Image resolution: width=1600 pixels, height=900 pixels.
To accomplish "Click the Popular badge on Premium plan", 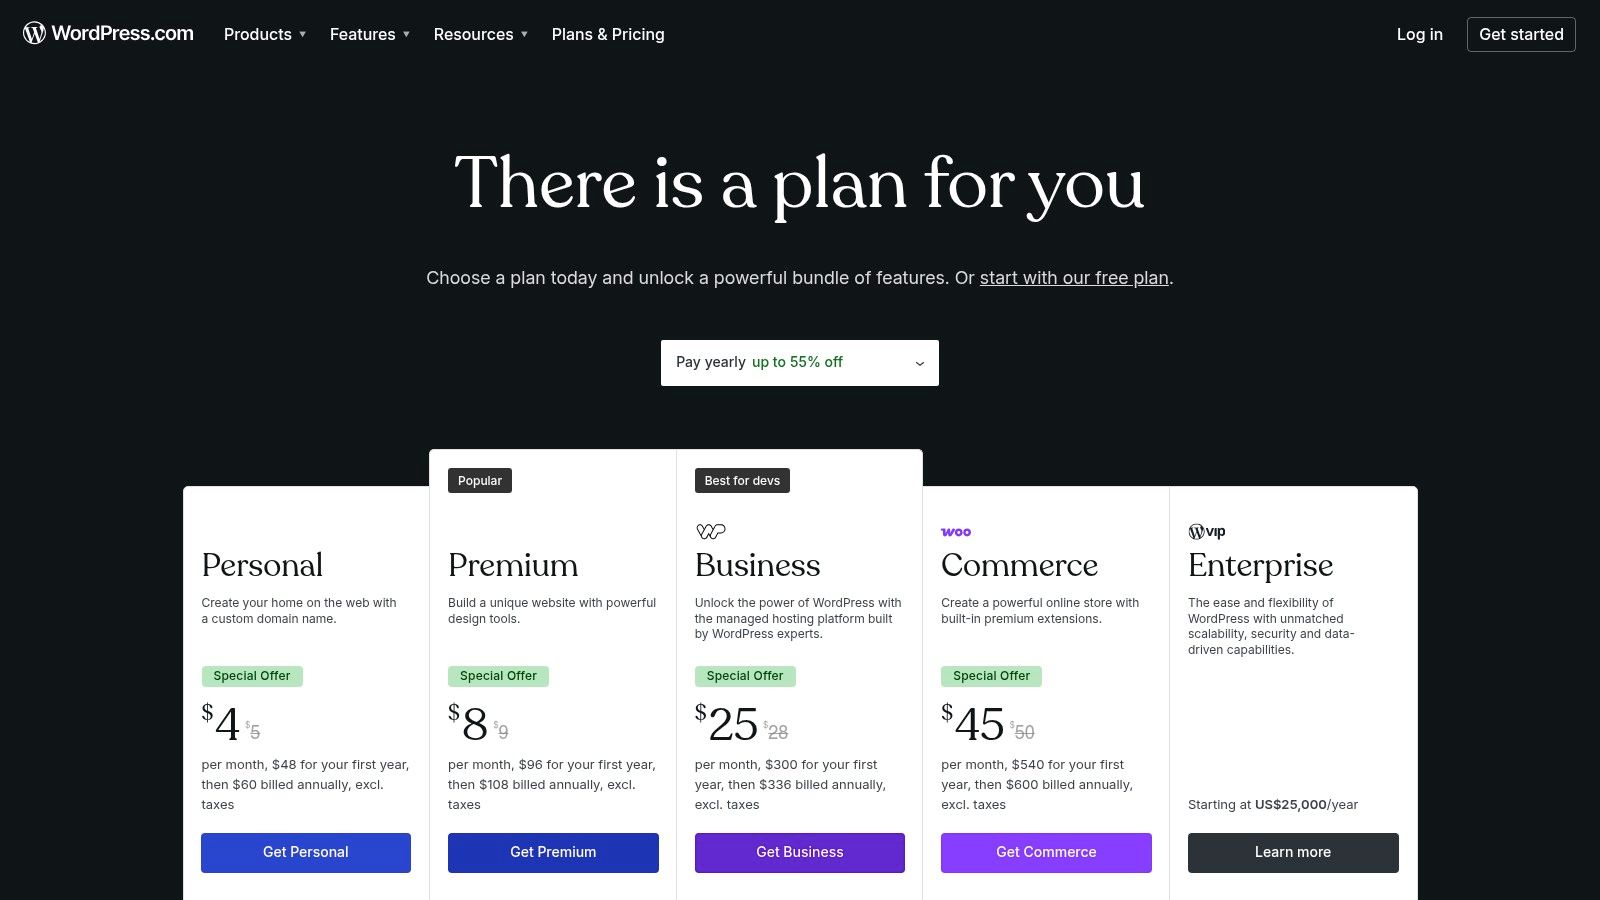I will [x=479, y=480].
